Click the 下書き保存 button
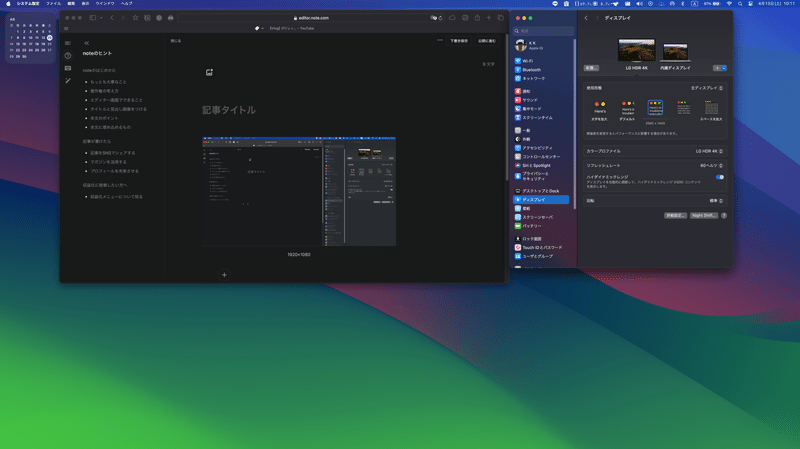Viewport: 800px width, 449px height. click(x=459, y=41)
